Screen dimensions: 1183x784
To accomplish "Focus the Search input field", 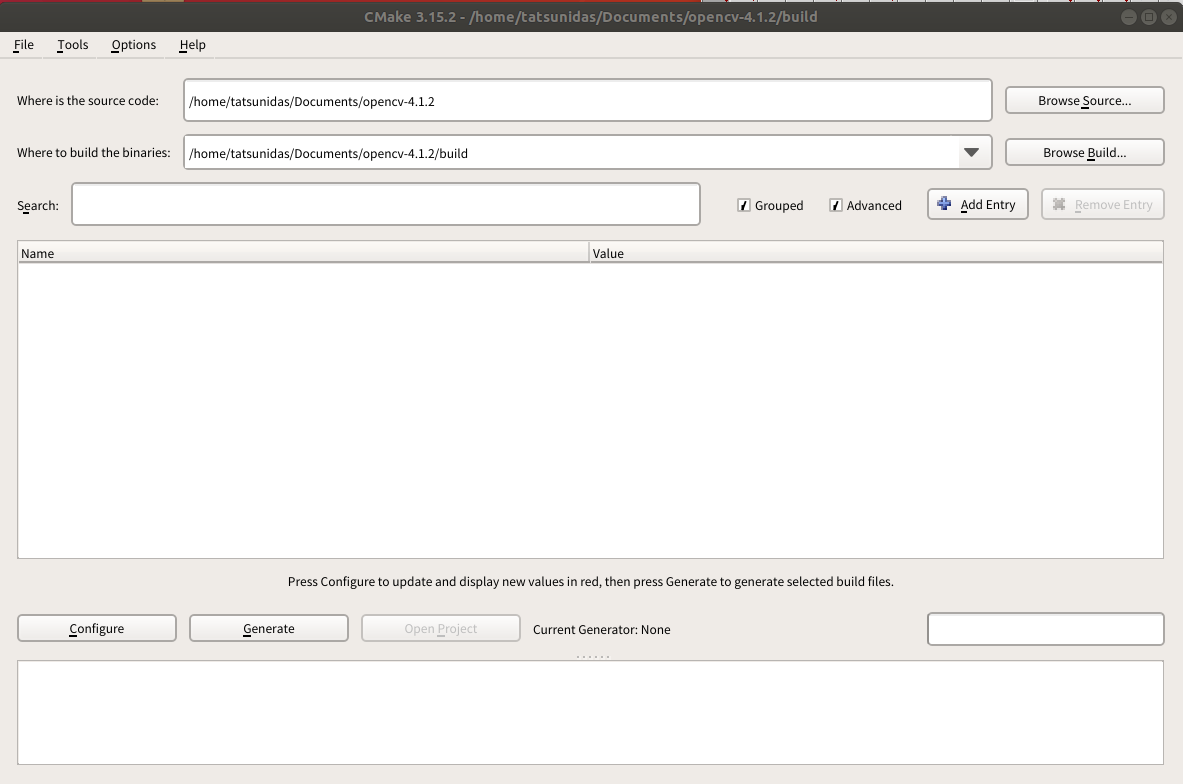I will pos(386,204).
